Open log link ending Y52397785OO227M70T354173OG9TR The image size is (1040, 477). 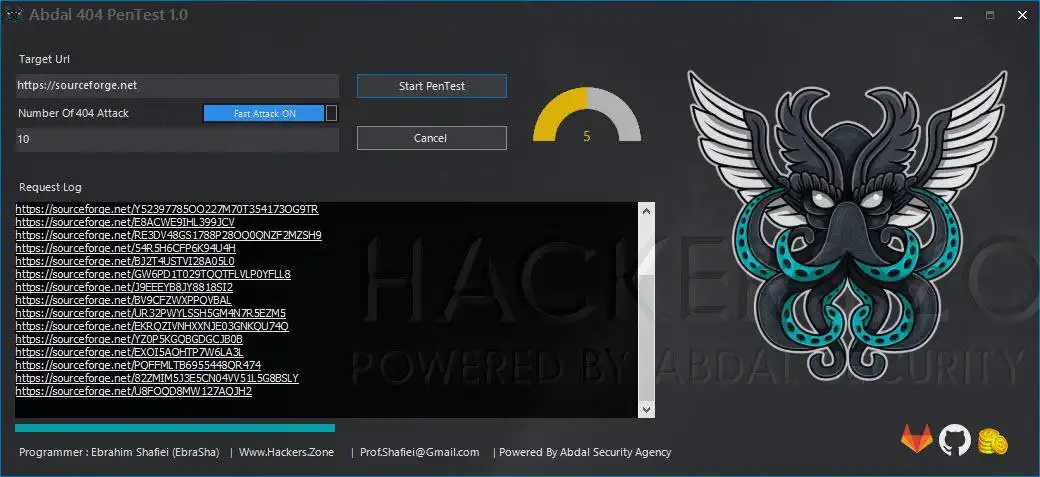pyautogui.click(x=167, y=210)
